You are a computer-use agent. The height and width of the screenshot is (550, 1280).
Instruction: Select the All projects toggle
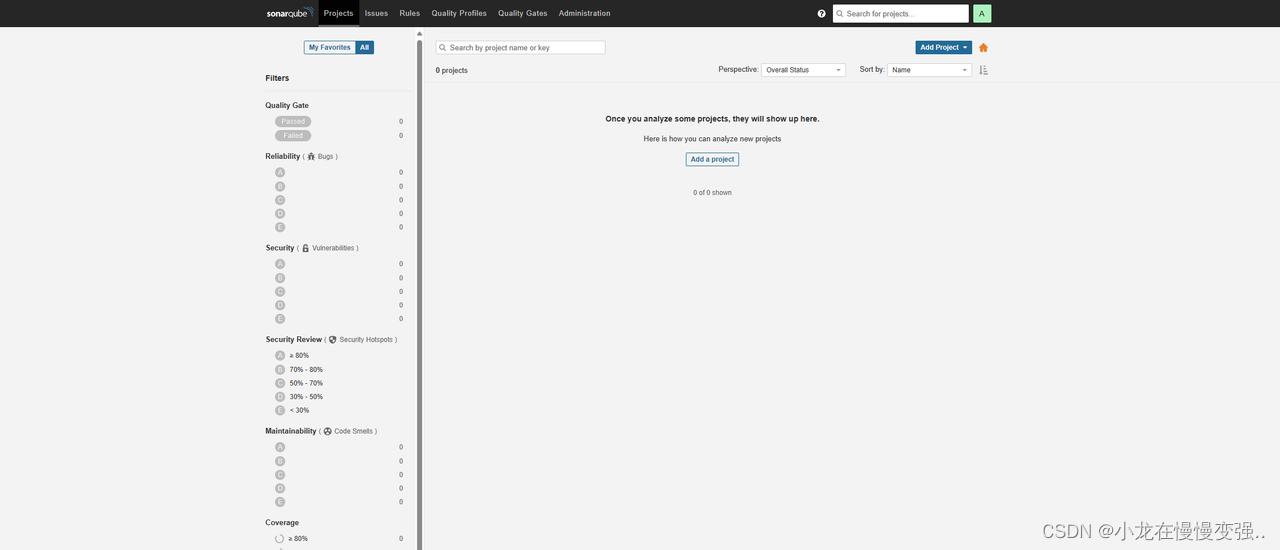365,47
